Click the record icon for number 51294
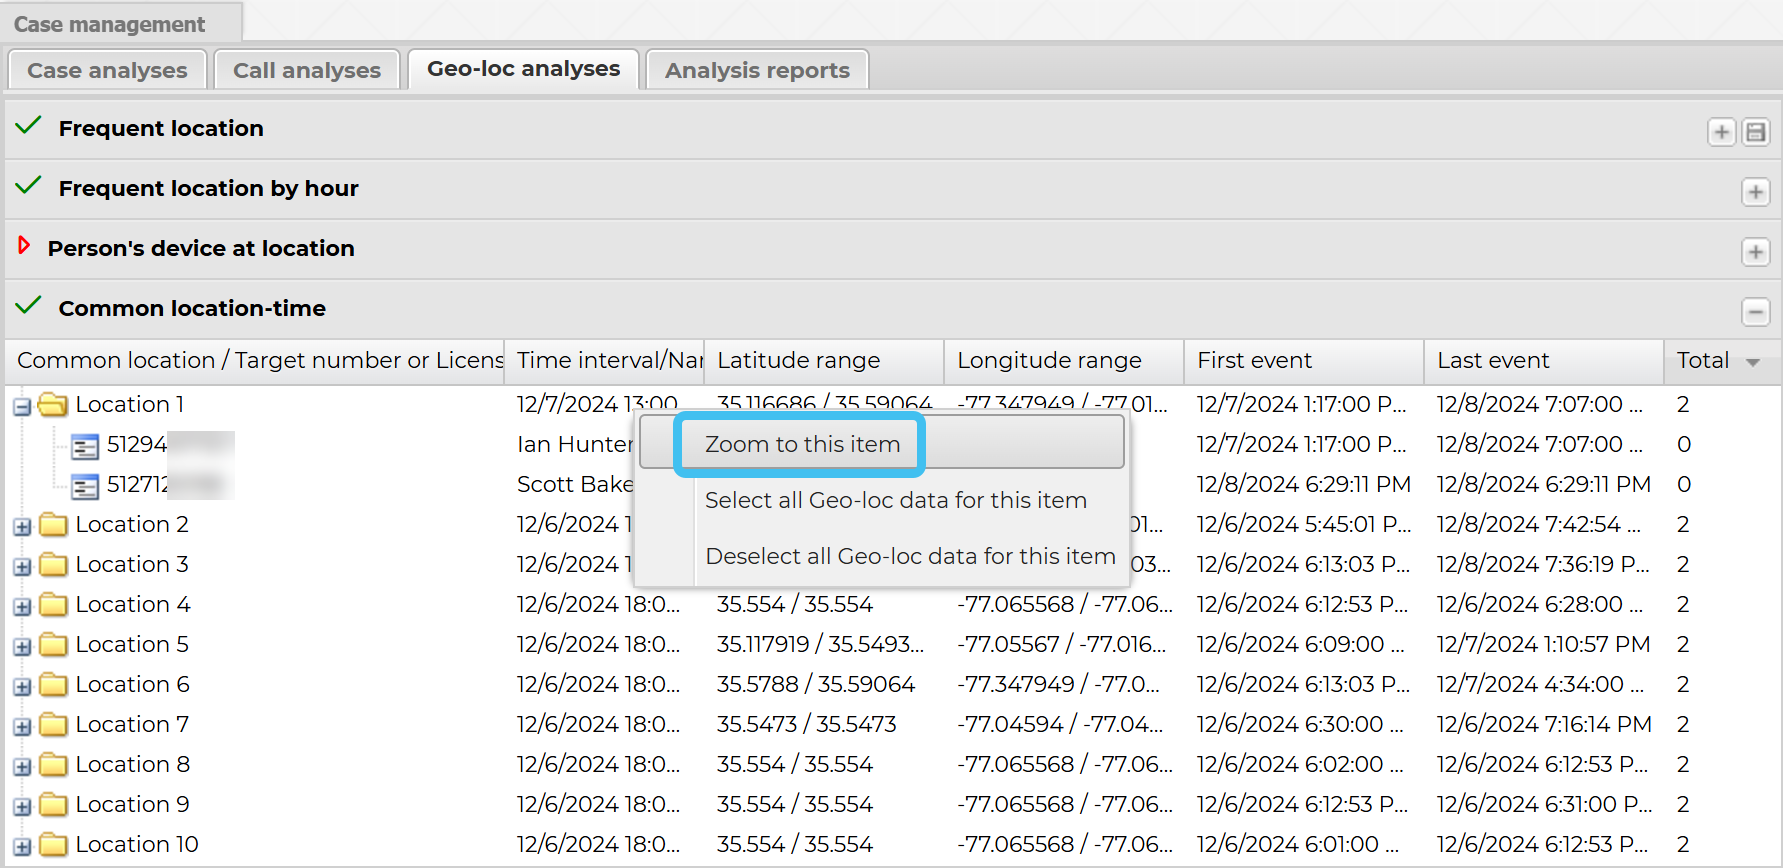Screen dimensions: 1783x868 (85, 446)
